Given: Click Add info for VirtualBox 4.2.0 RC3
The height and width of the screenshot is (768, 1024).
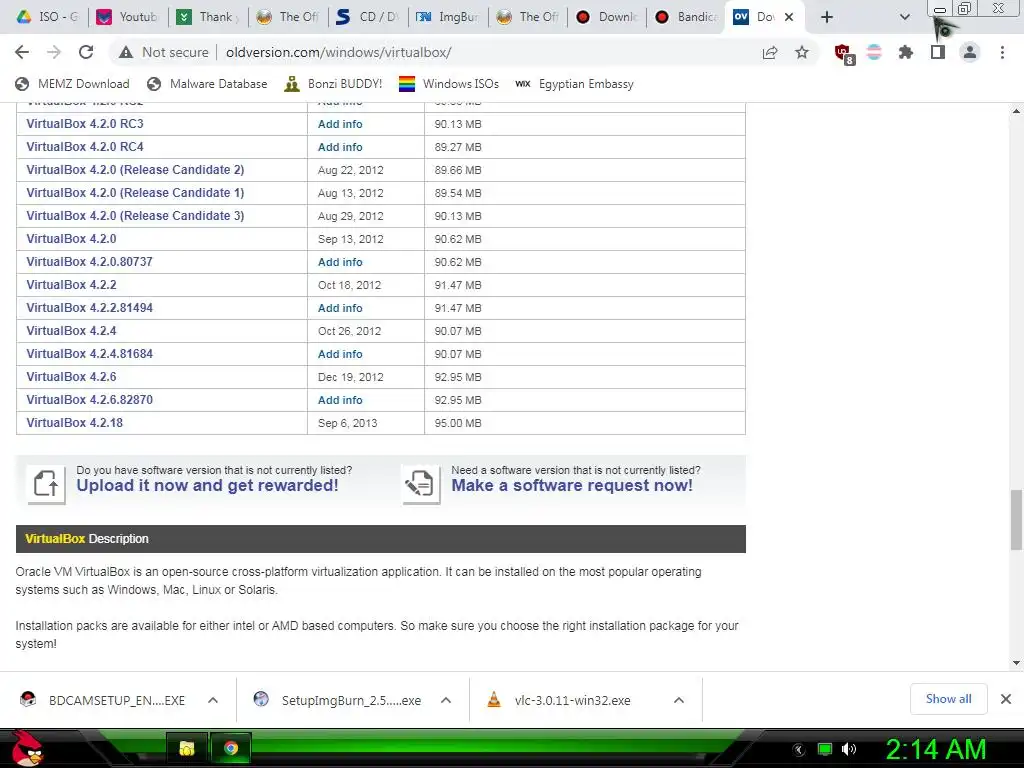Looking at the screenshot, I should (340, 124).
